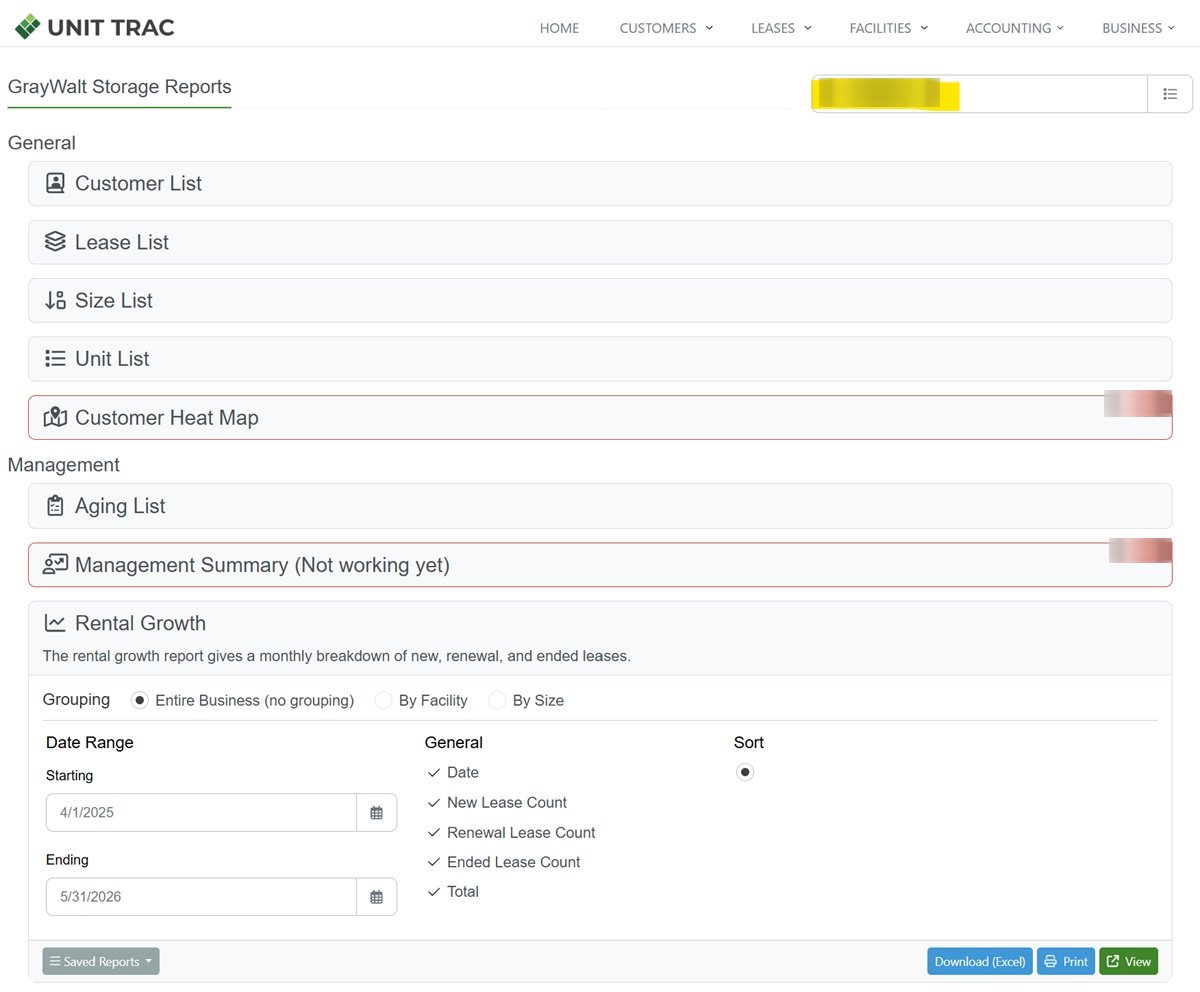Click the Aging List clipboard icon
This screenshot has width=1200, height=992.
click(x=56, y=506)
